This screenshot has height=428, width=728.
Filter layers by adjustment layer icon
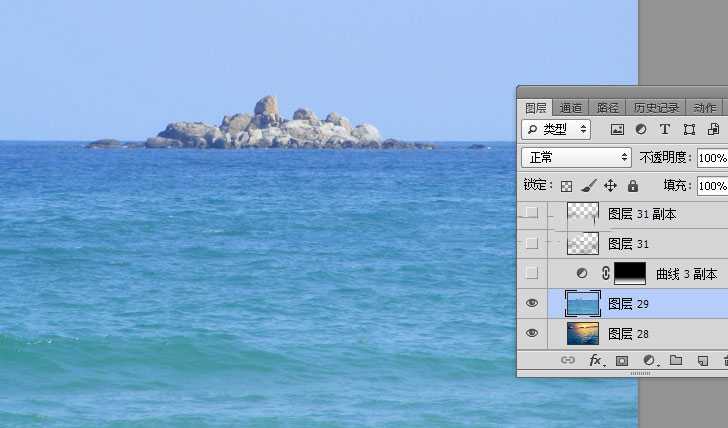pyautogui.click(x=641, y=129)
